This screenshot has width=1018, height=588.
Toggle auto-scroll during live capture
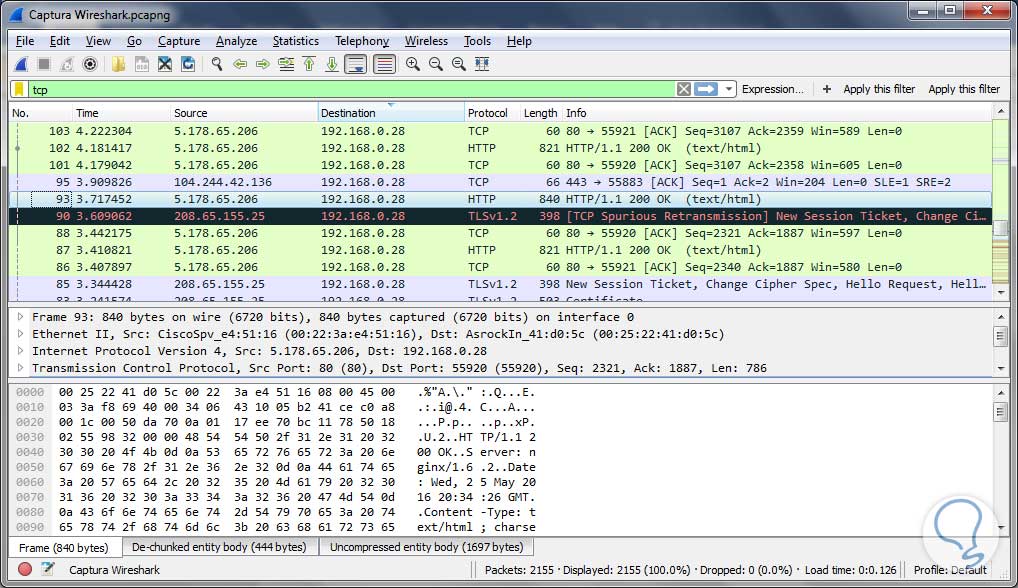click(356, 64)
